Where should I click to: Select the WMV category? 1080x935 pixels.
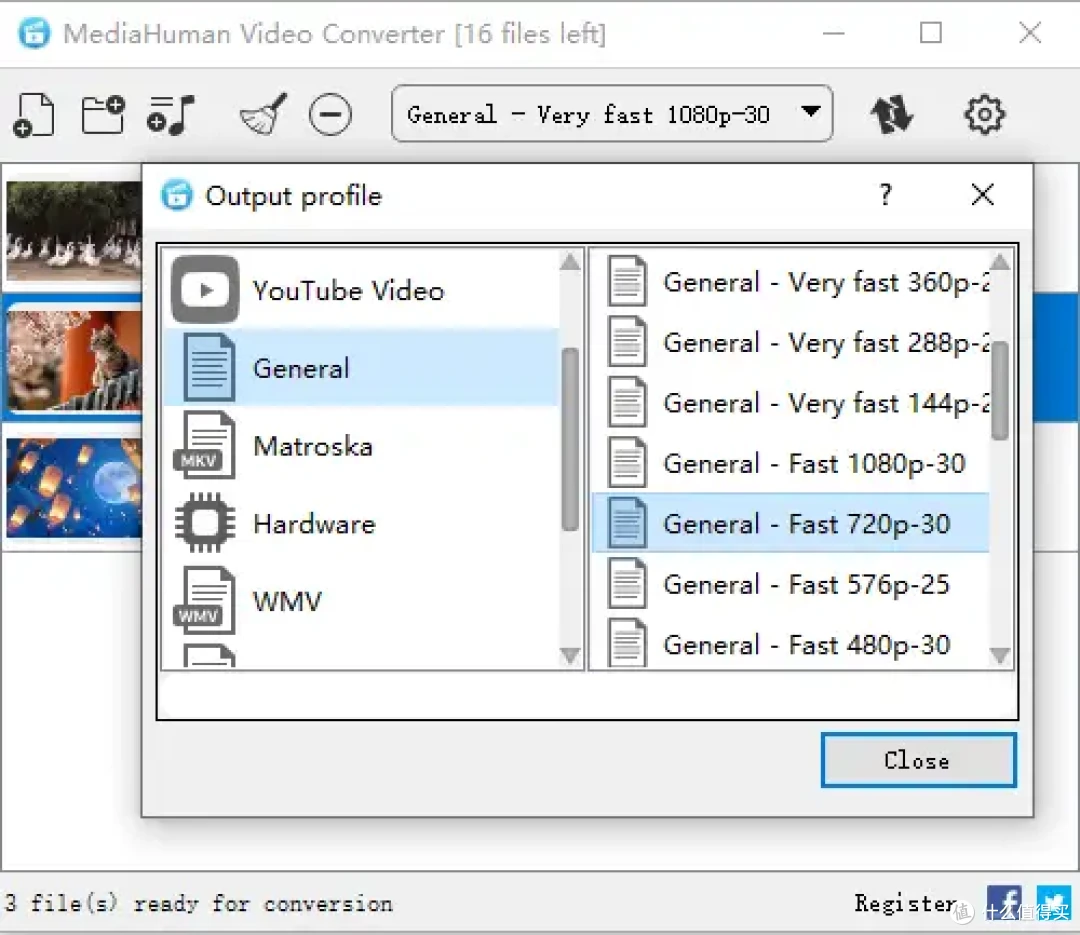(x=362, y=602)
